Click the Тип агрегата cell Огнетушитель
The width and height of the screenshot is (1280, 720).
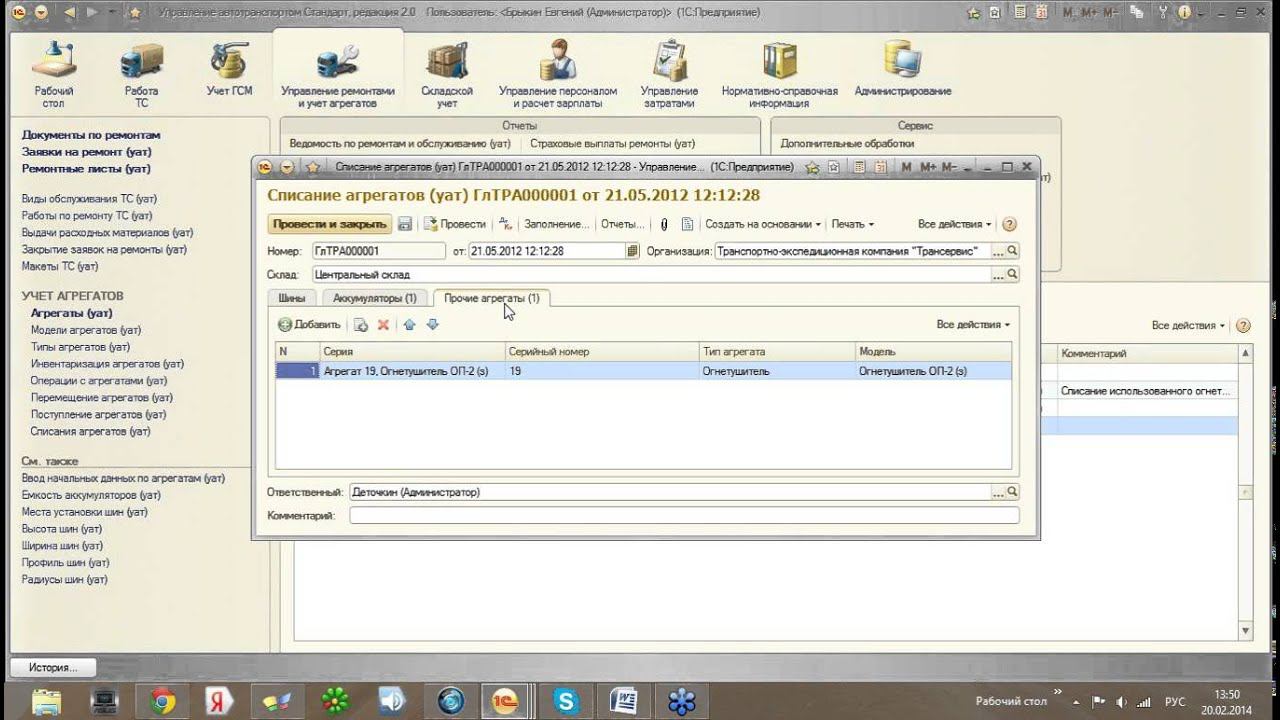coord(777,371)
